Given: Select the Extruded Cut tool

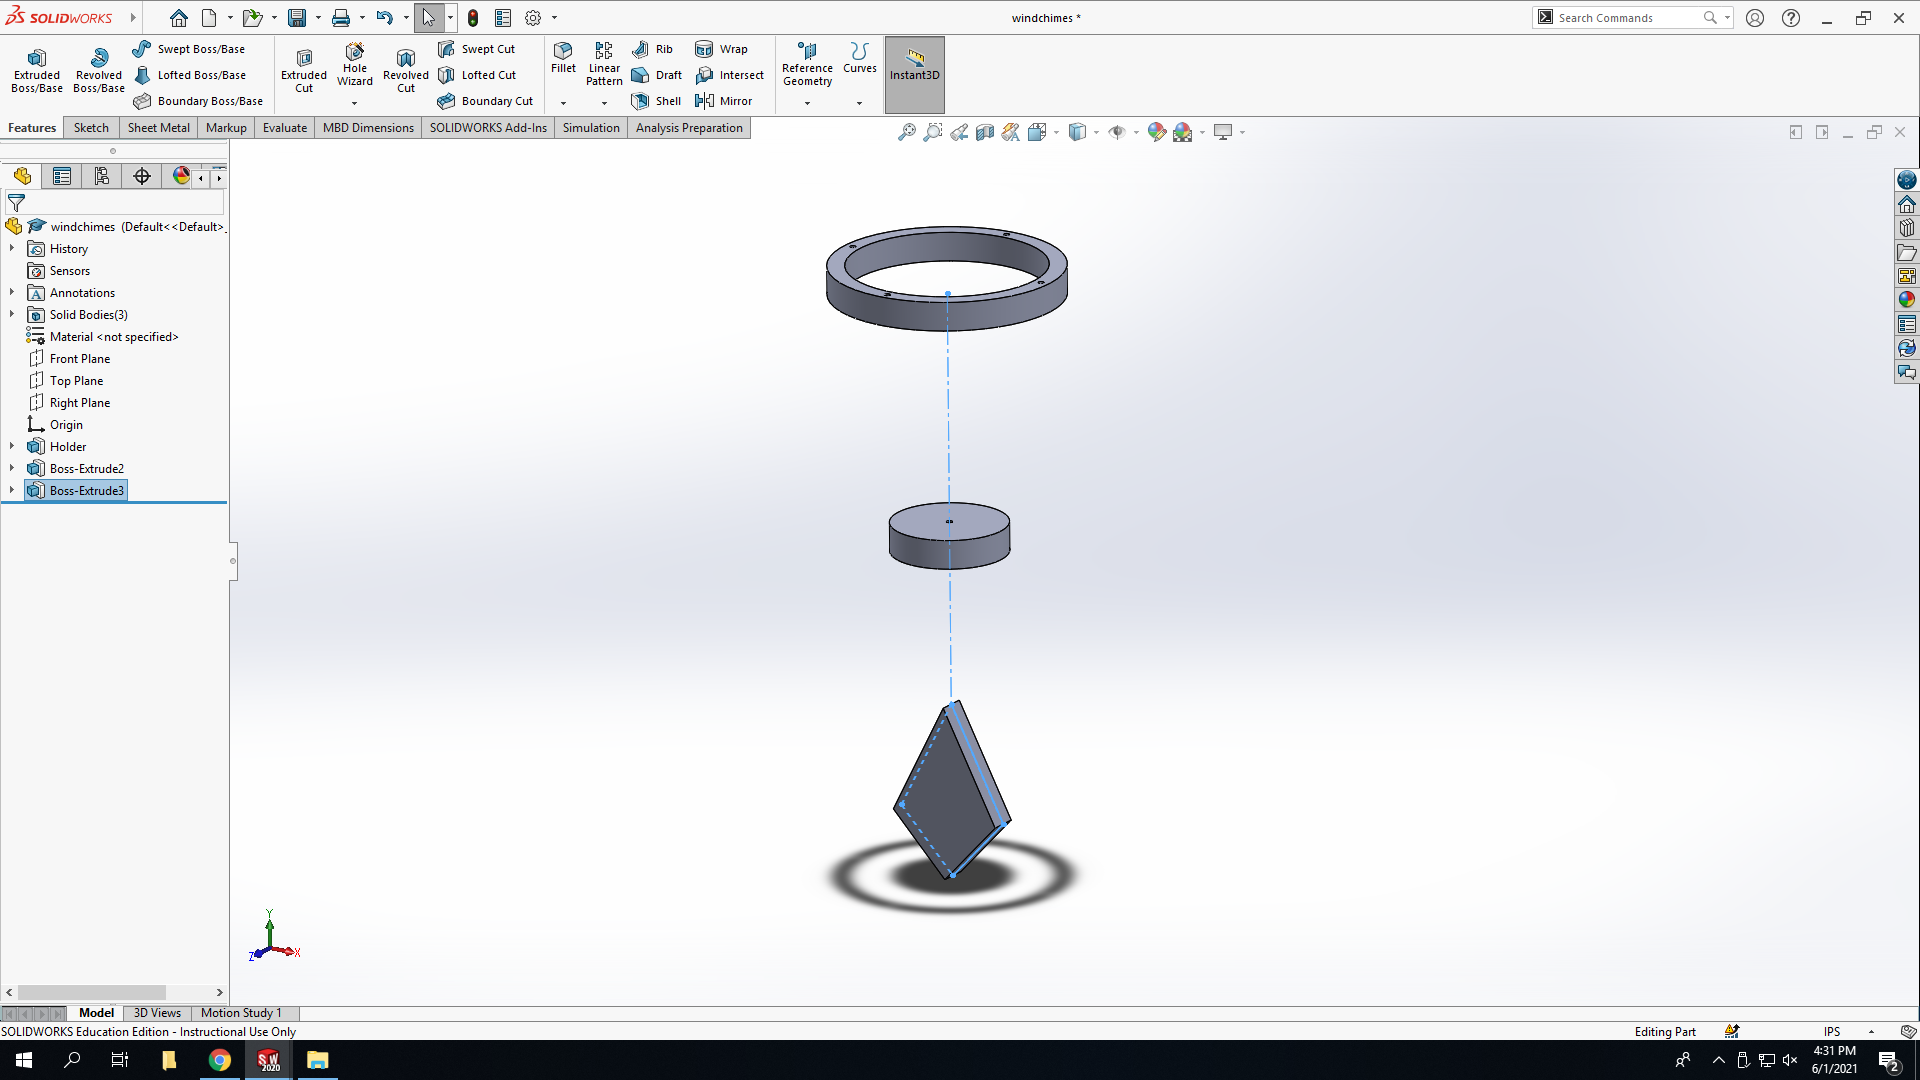Looking at the screenshot, I should coord(304,70).
